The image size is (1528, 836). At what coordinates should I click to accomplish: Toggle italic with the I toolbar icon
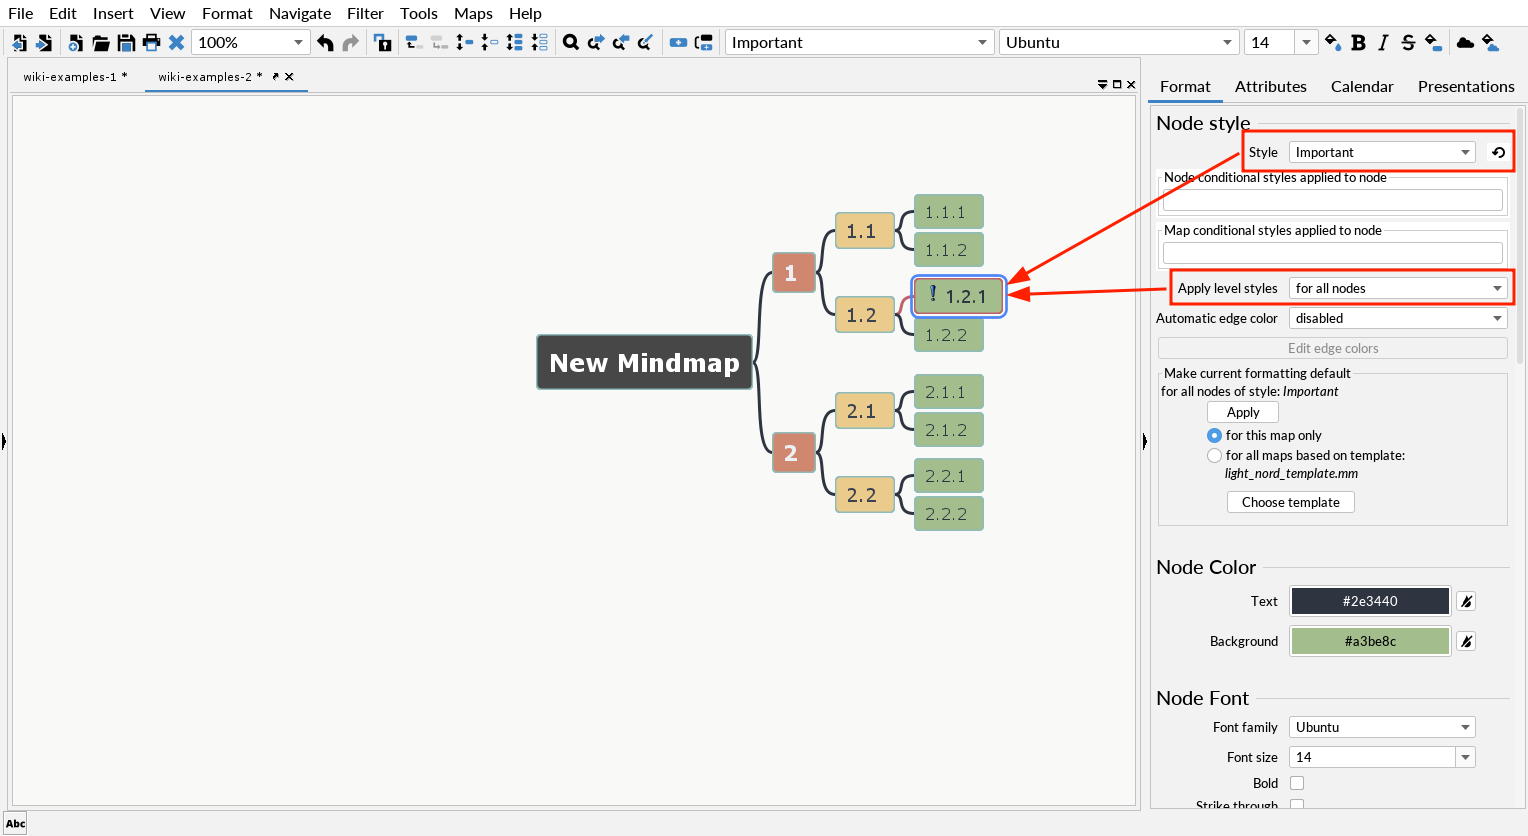1383,43
